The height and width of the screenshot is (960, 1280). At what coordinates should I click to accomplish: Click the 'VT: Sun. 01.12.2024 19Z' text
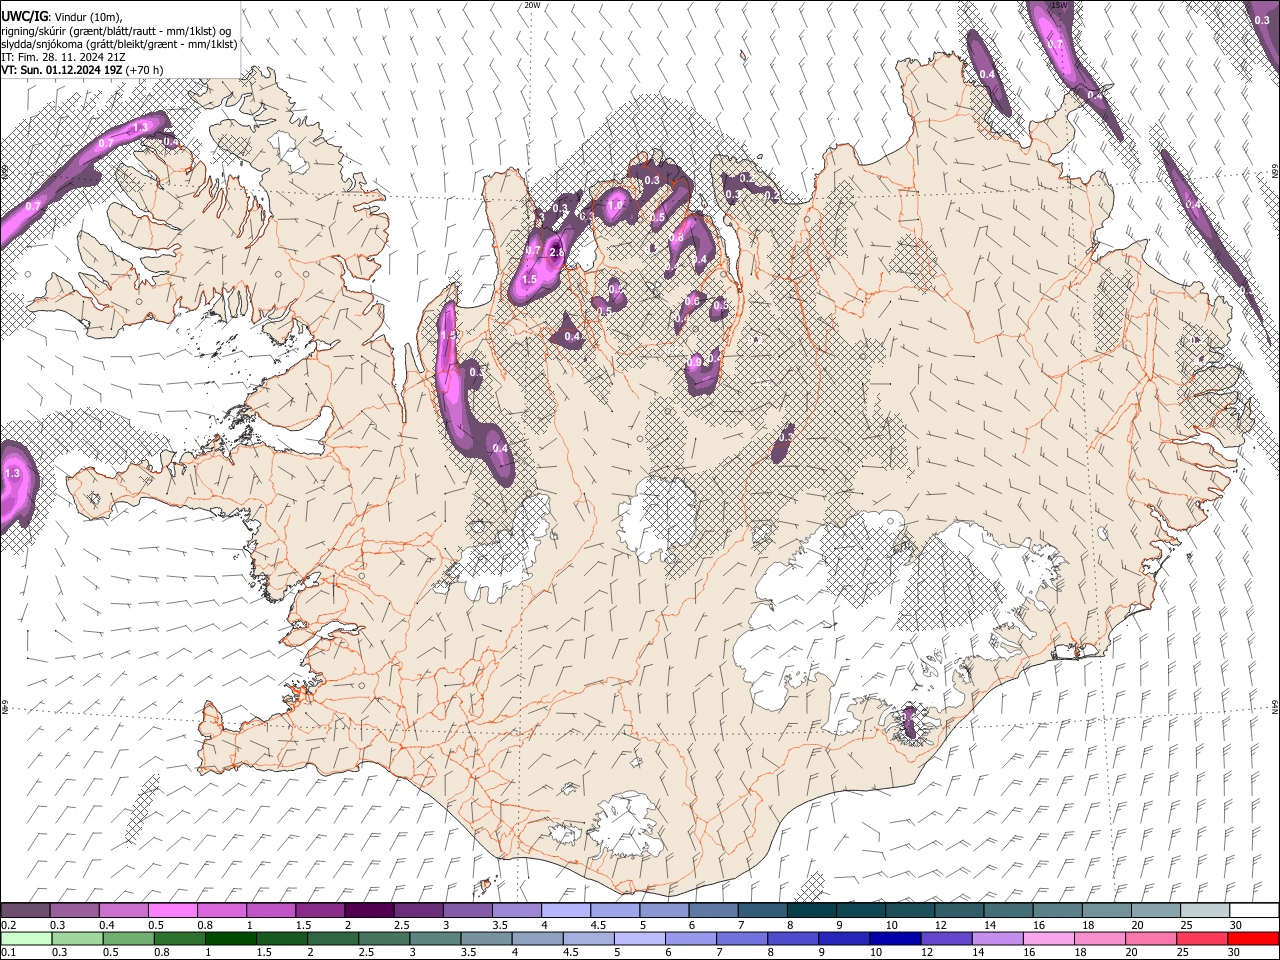(x=62, y=70)
